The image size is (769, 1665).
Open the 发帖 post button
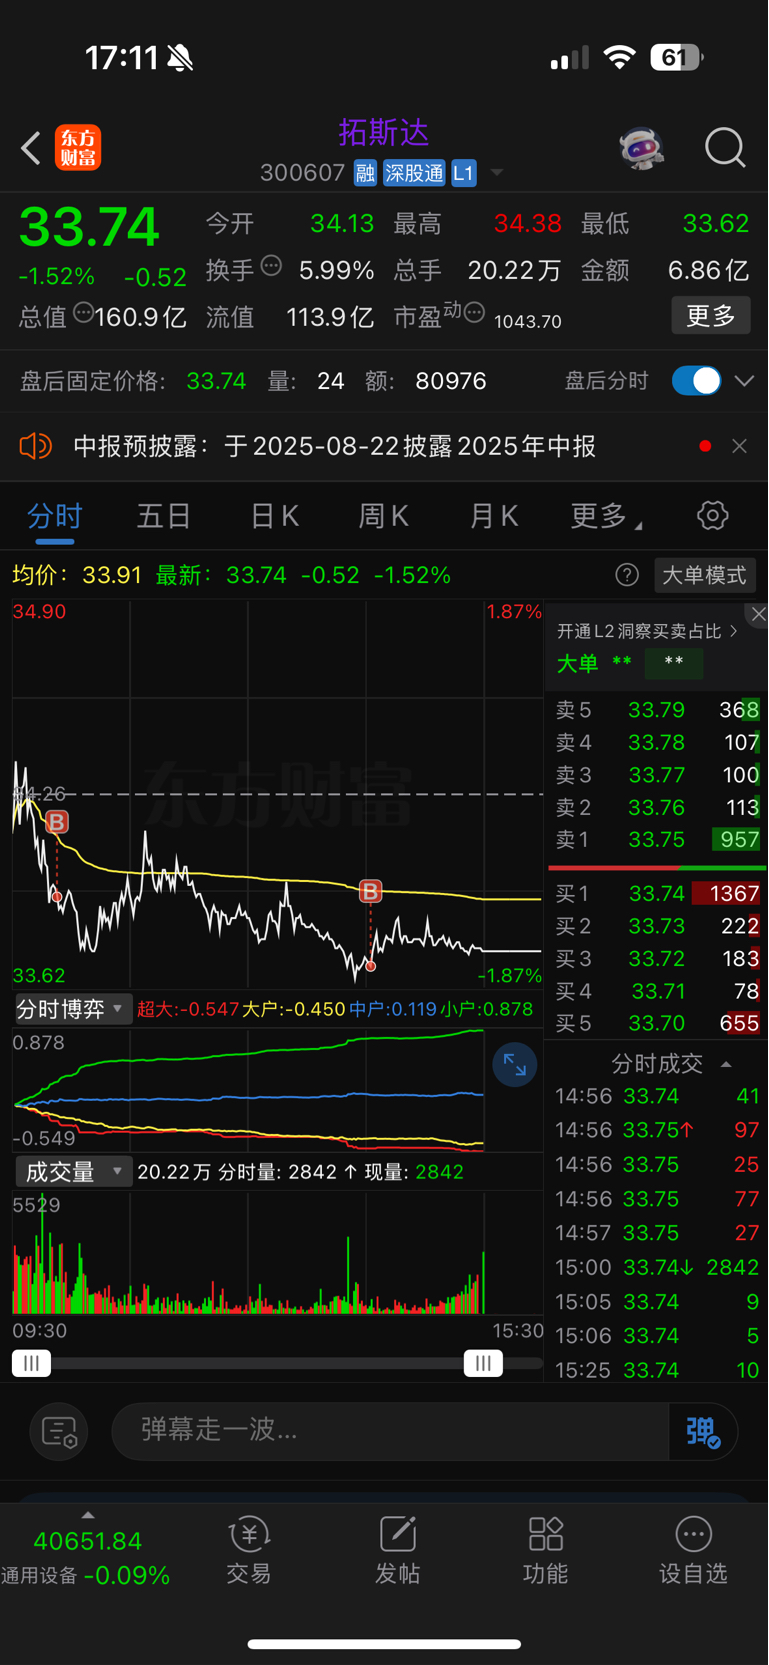[397, 1550]
